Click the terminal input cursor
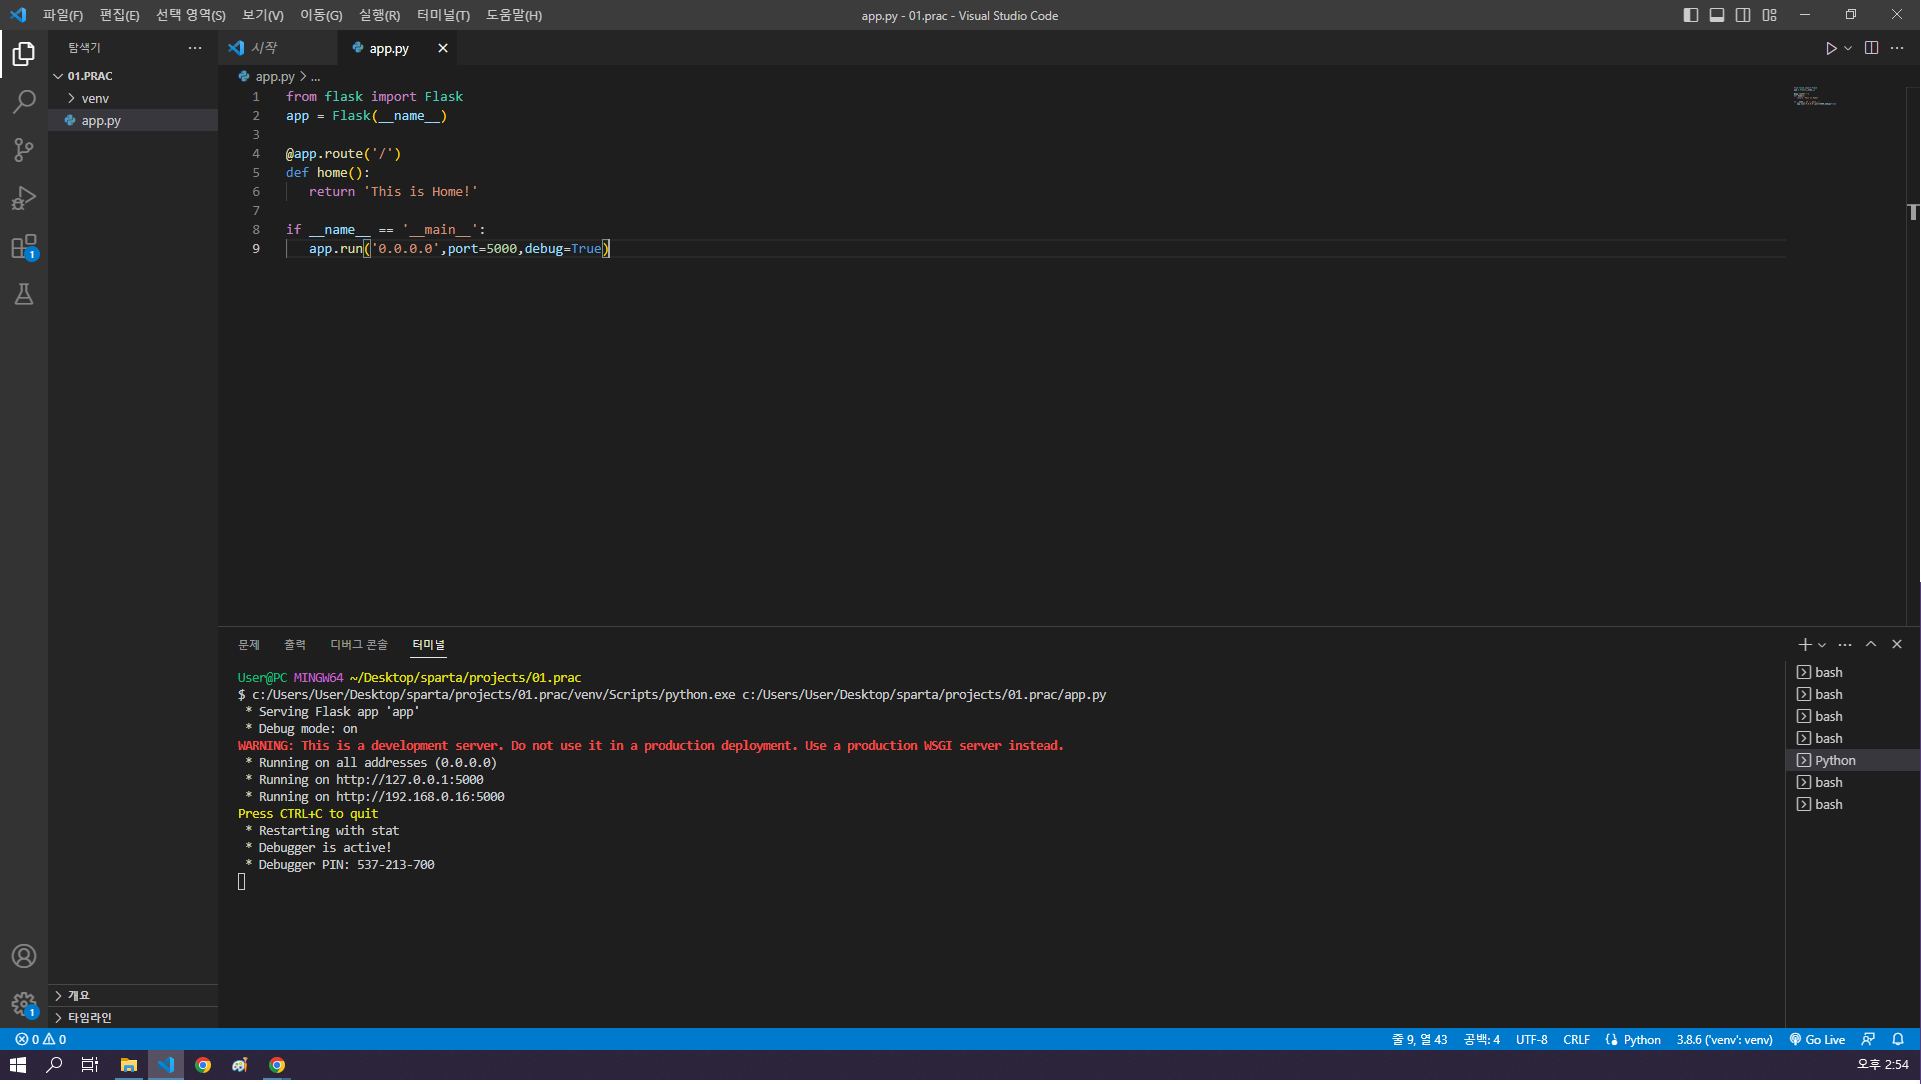Image resolution: width=1921 pixels, height=1084 pixels. tap(242, 882)
